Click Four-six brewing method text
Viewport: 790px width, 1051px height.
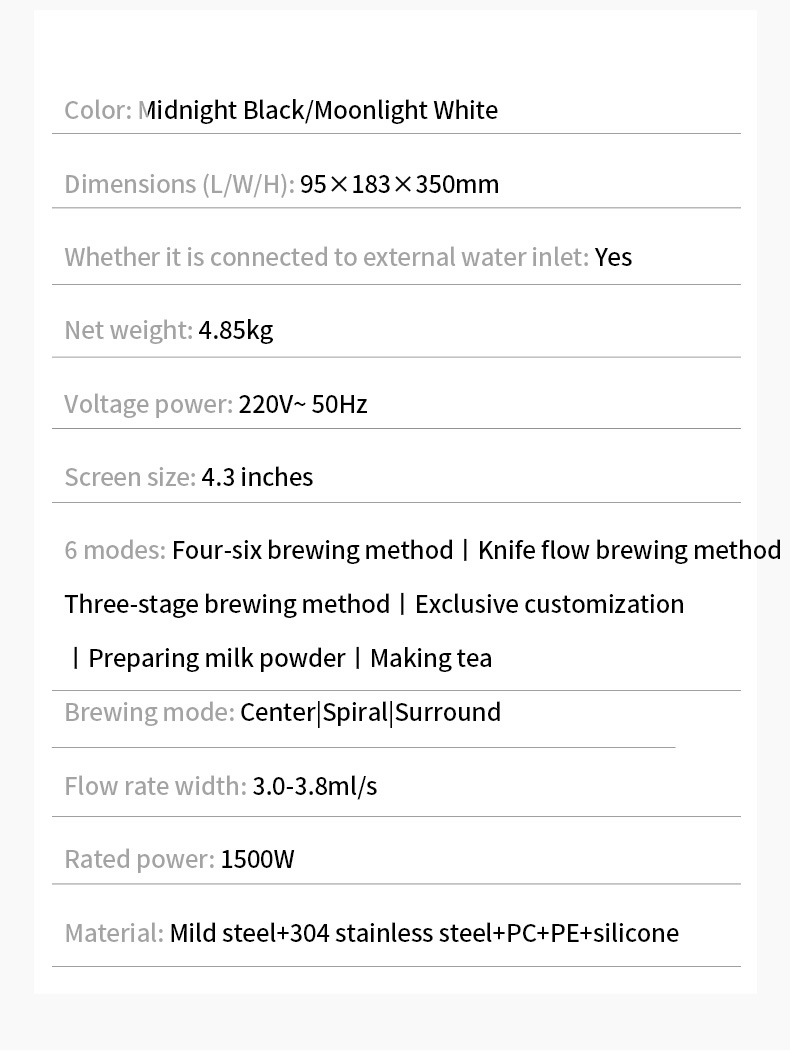pos(313,550)
